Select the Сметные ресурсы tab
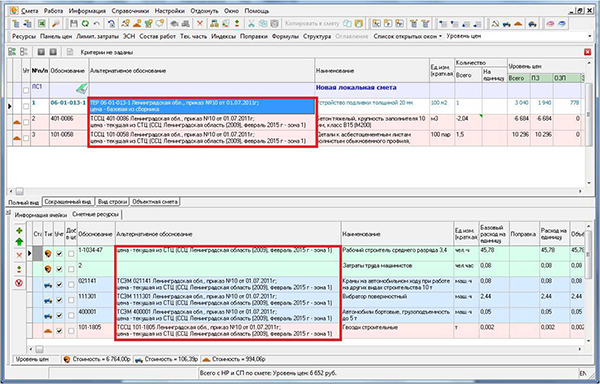 (x=96, y=215)
